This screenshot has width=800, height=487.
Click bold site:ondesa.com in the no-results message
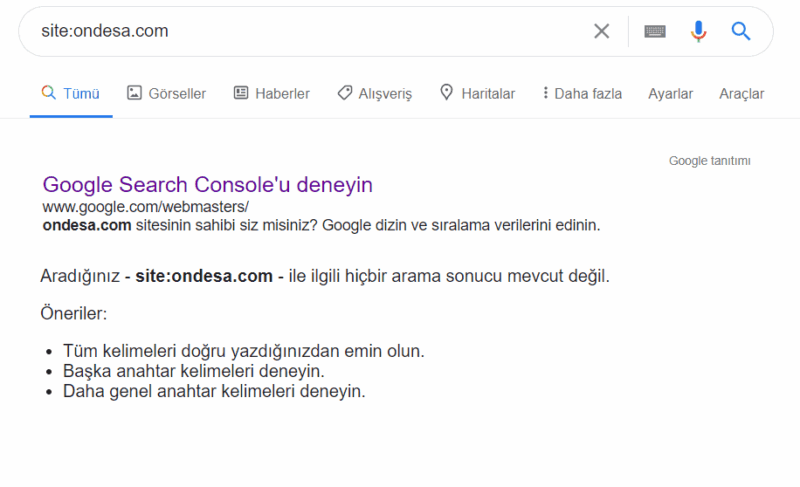(x=204, y=276)
